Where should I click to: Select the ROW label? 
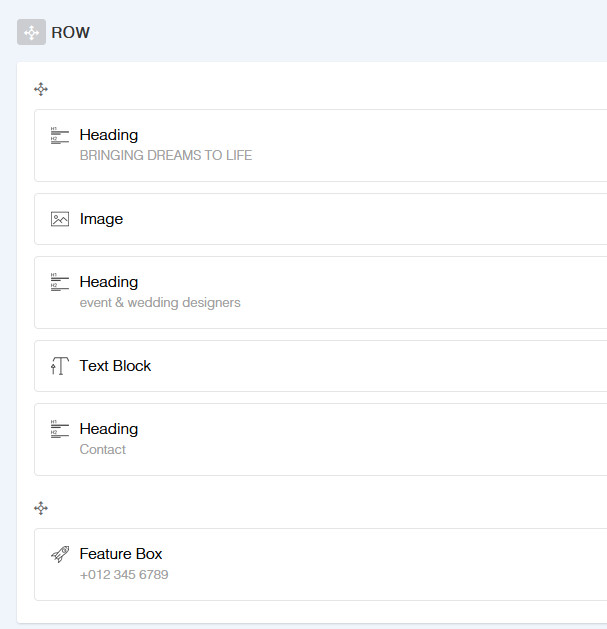pyautogui.click(x=70, y=33)
